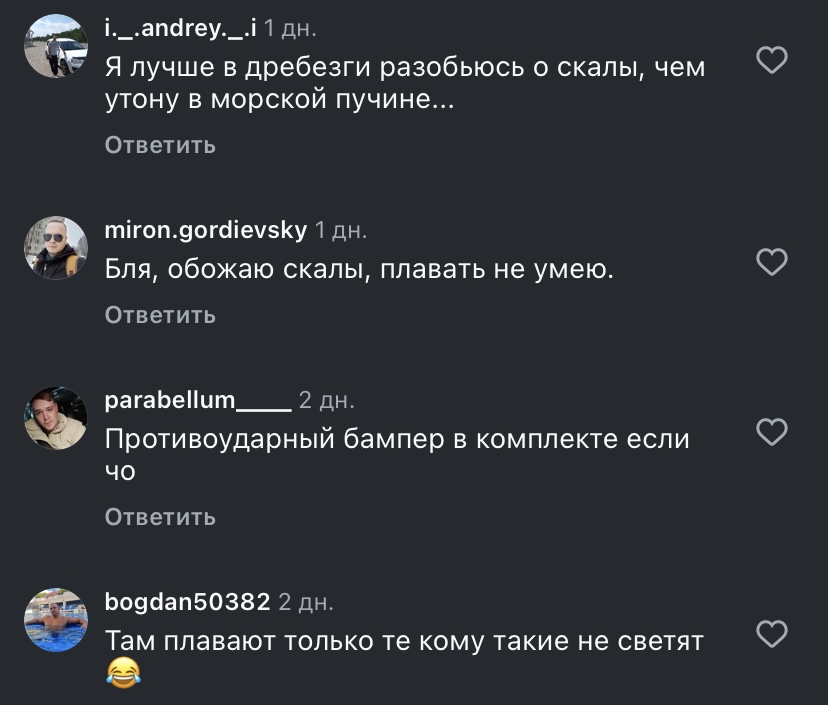This screenshot has width=828, height=705.
Task: Tap the heart on parabellum_____'s comment
Action: coord(771,431)
